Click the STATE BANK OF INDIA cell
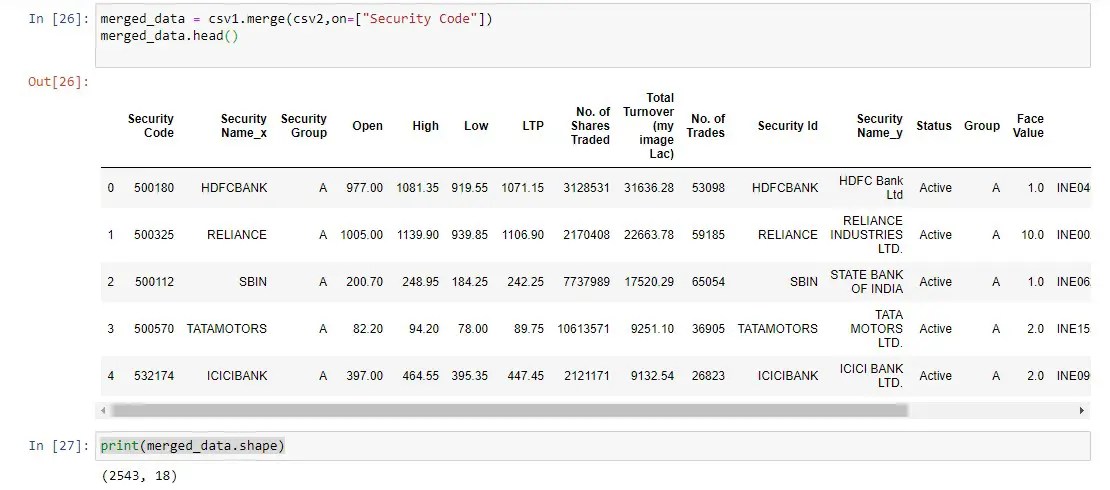 867,281
